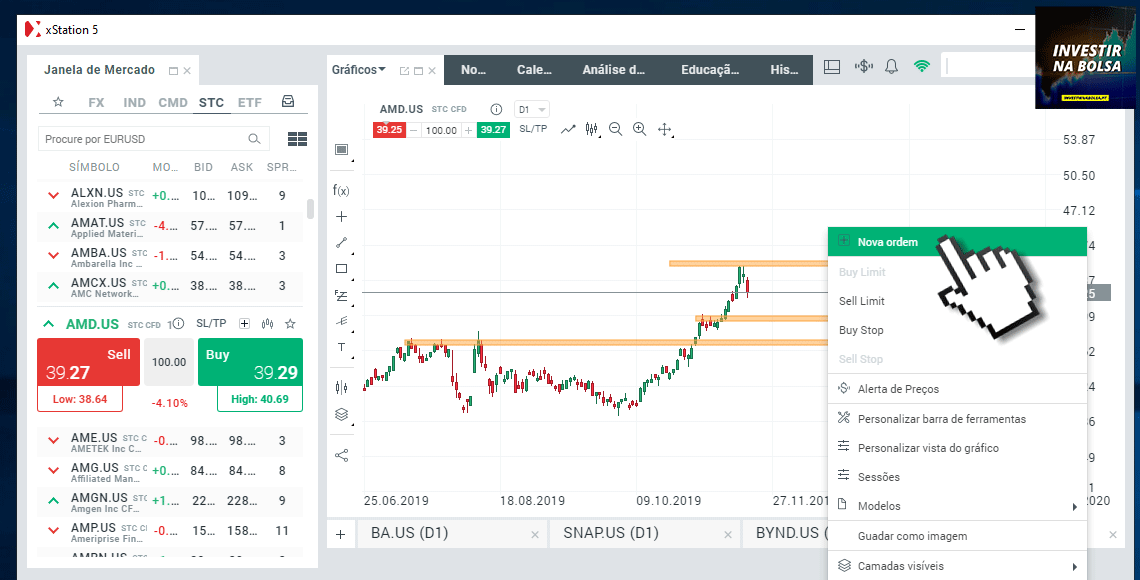The width and height of the screenshot is (1140, 580).
Task: Zoom out the chart with the minus magnifier
Action: click(x=616, y=129)
